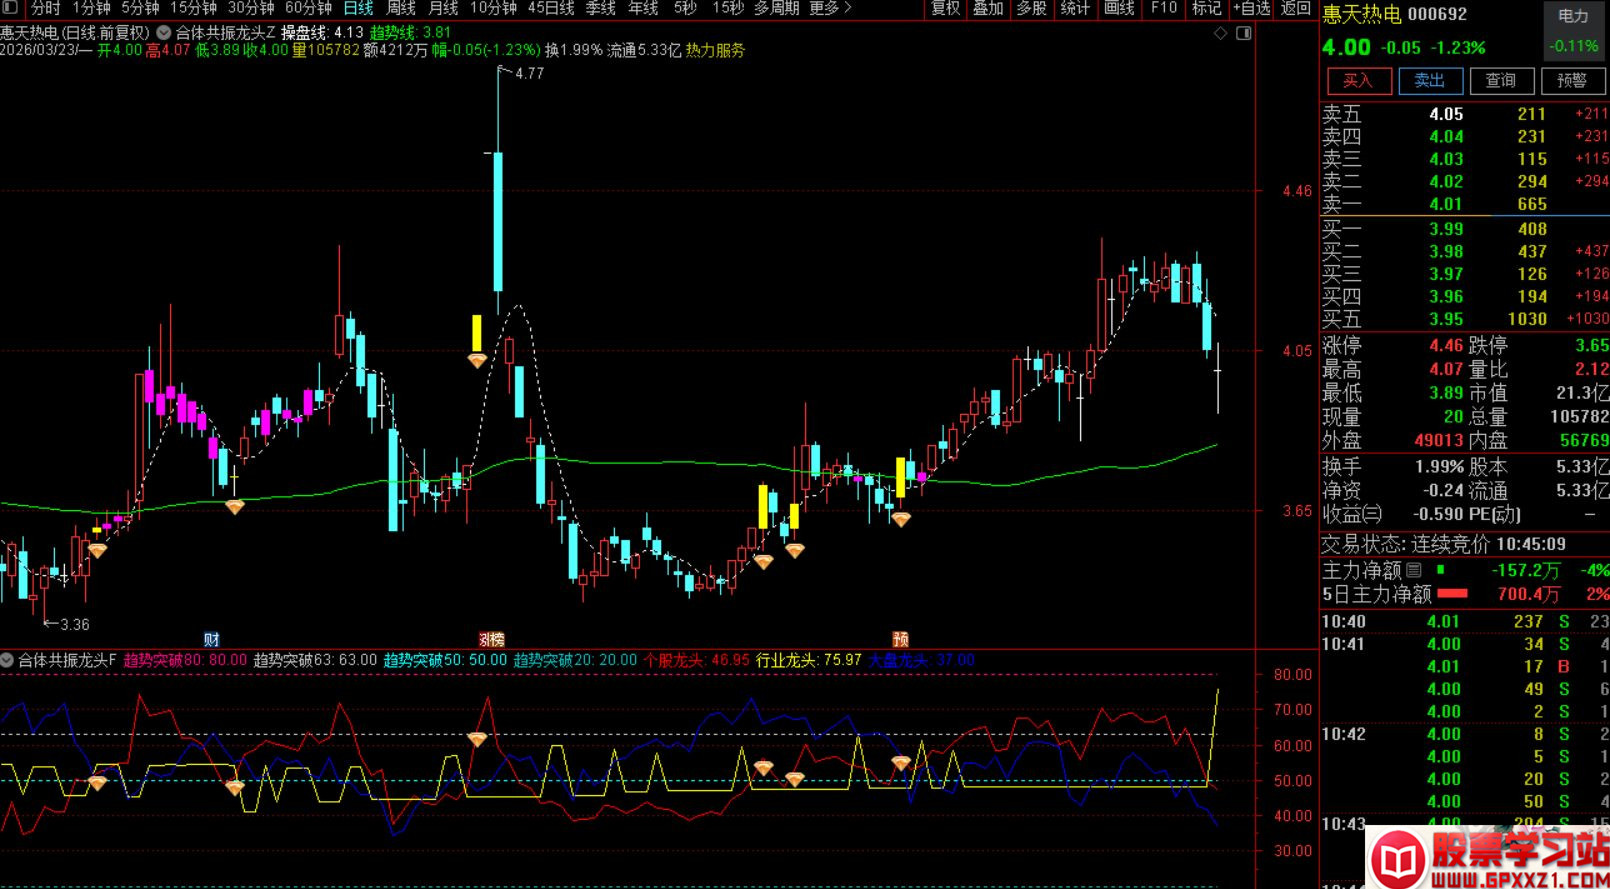Click the 涨榜 marker on the time axis
This screenshot has height=889, width=1610.
point(491,639)
